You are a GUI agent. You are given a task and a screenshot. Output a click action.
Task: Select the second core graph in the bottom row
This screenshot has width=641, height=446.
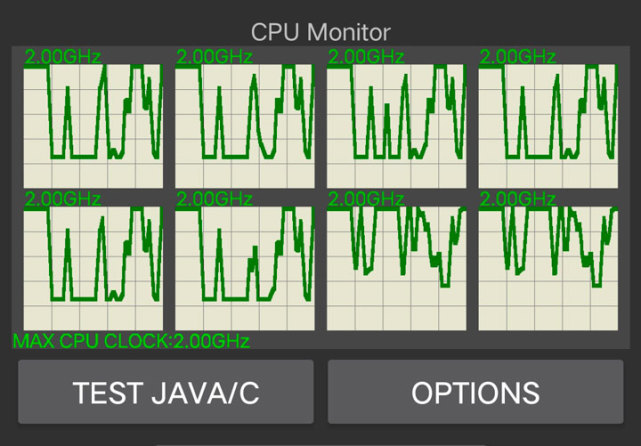245,268
